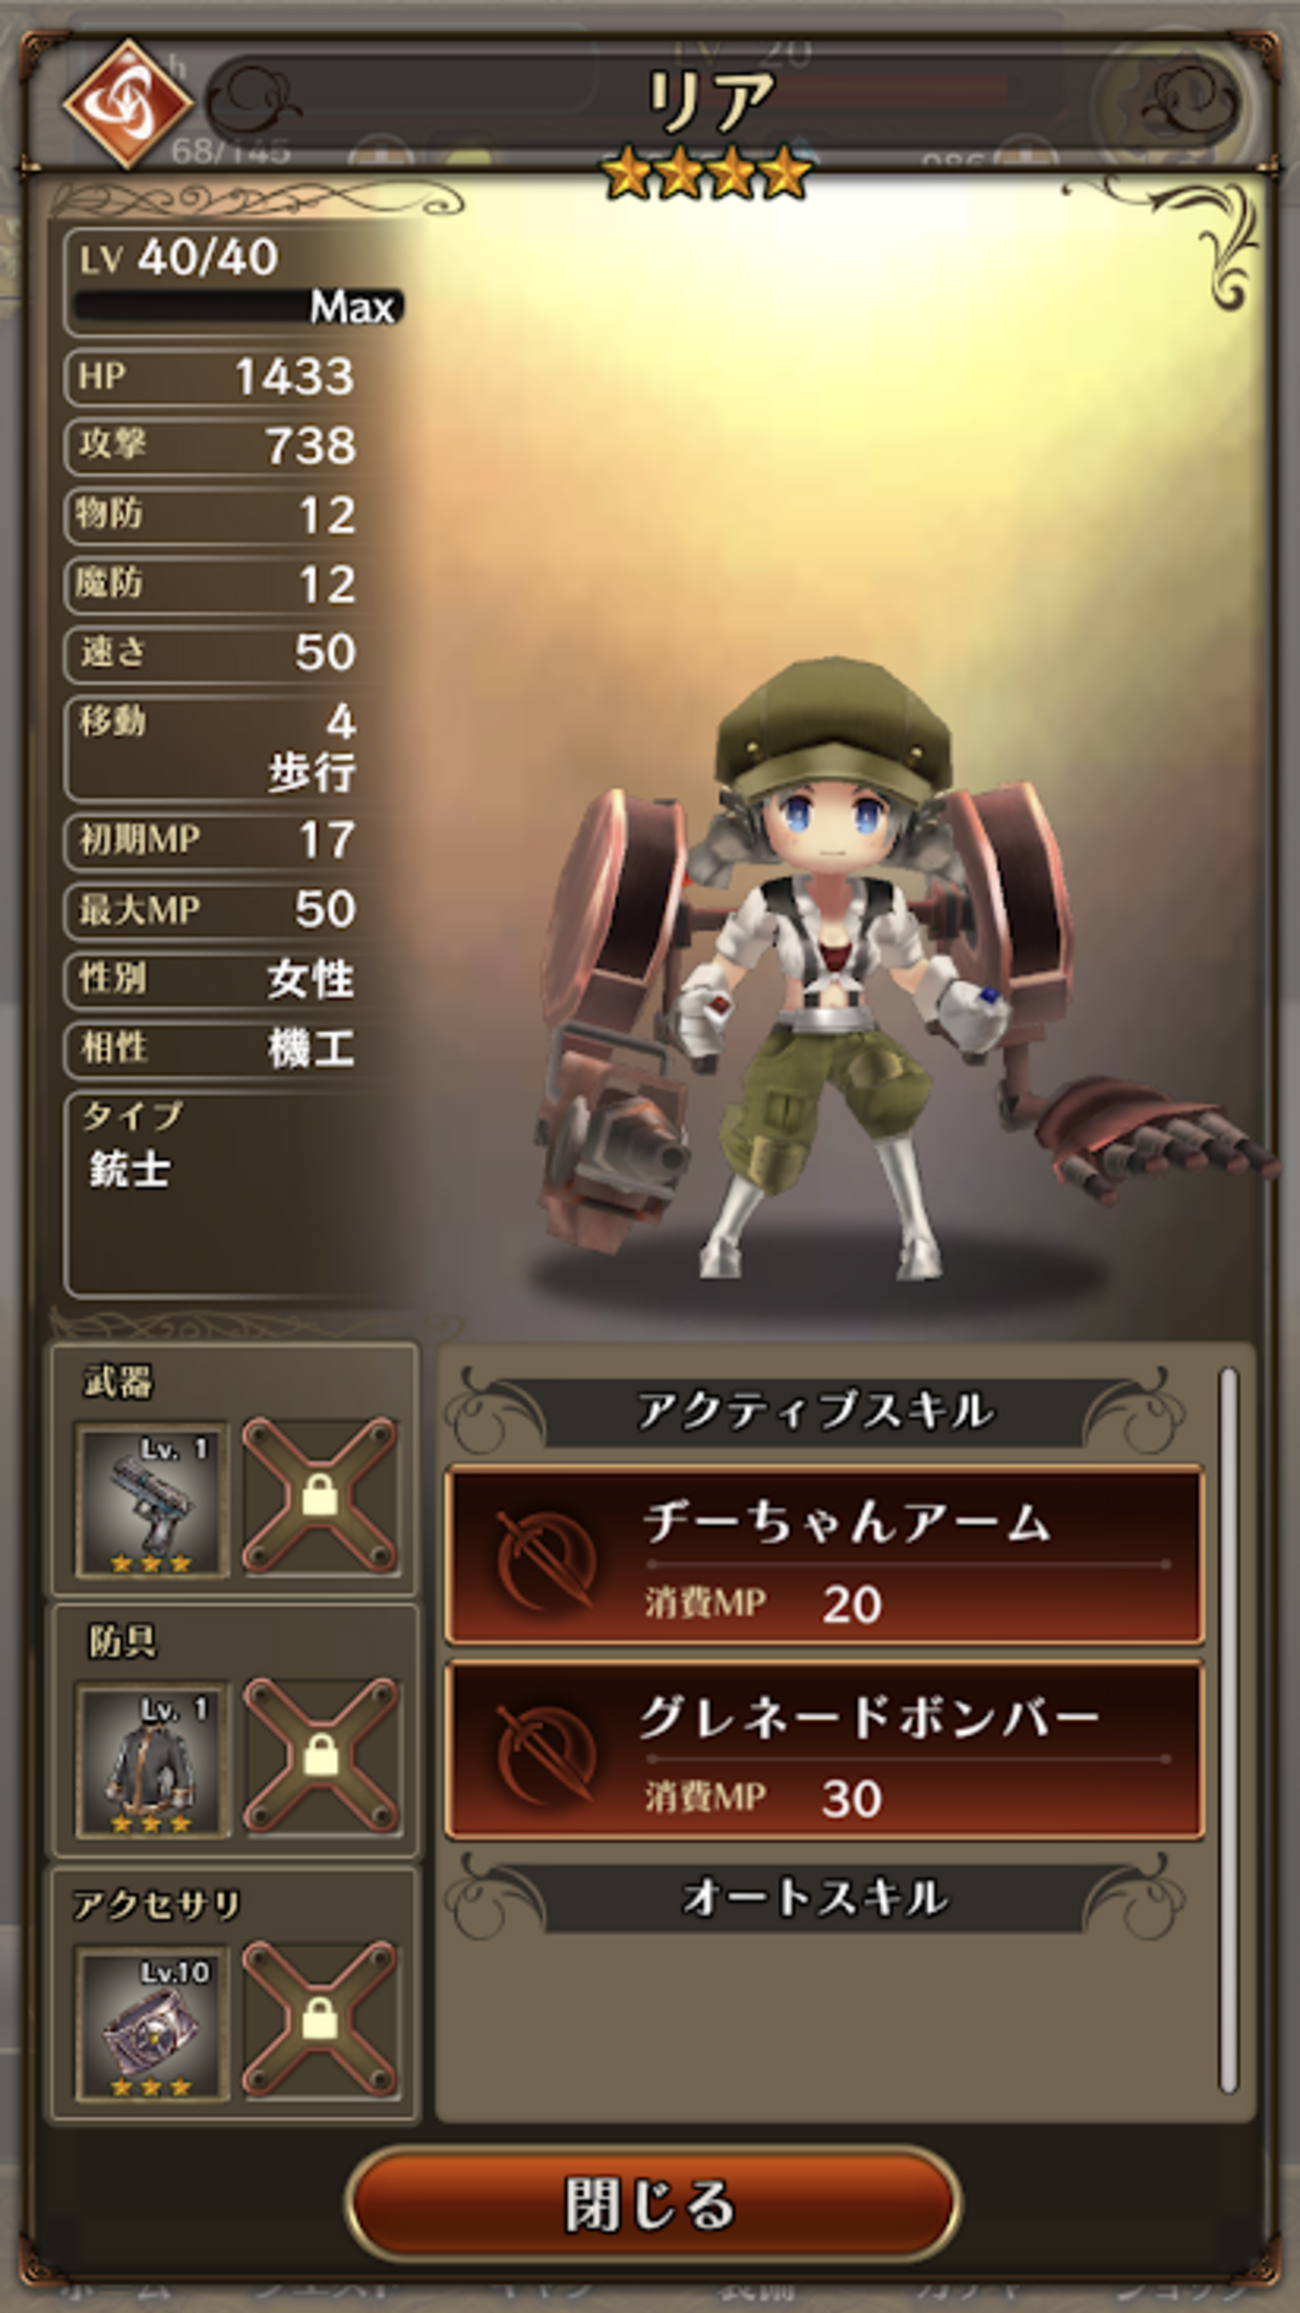Tap the sword icon of グレネードボンバー

point(546,1753)
